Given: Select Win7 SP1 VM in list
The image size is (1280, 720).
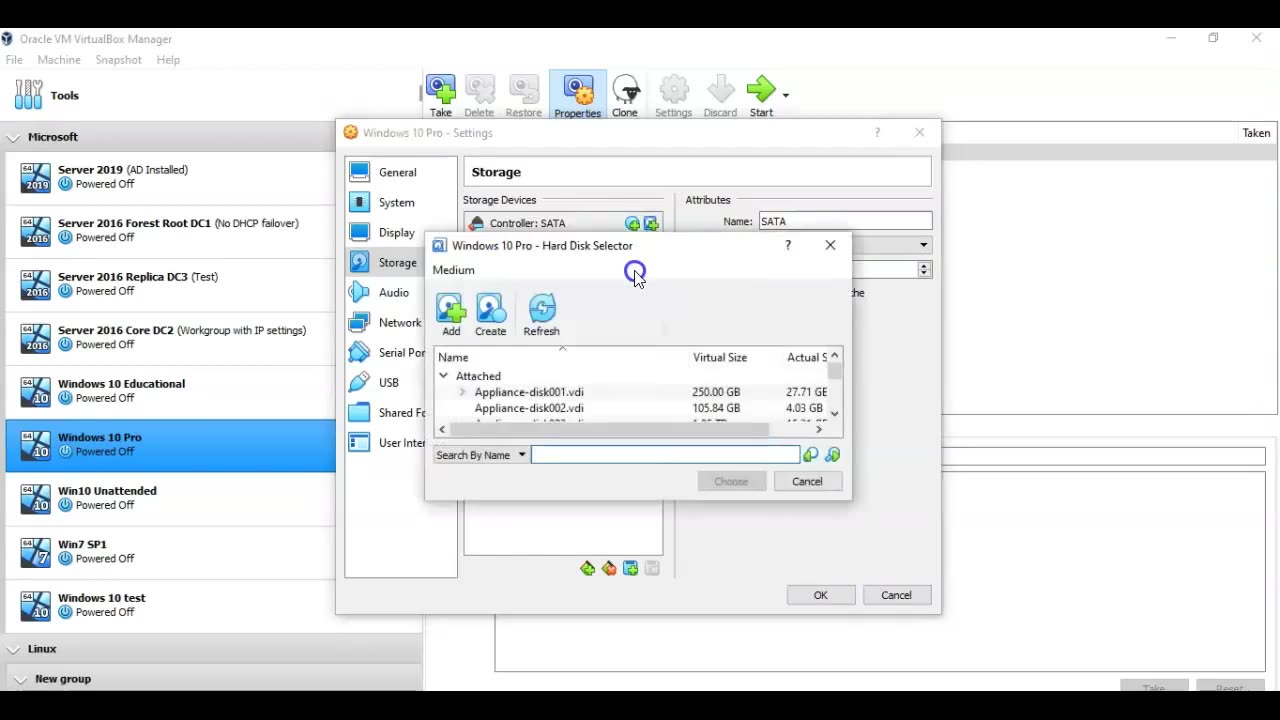Looking at the screenshot, I should [171, 552].
